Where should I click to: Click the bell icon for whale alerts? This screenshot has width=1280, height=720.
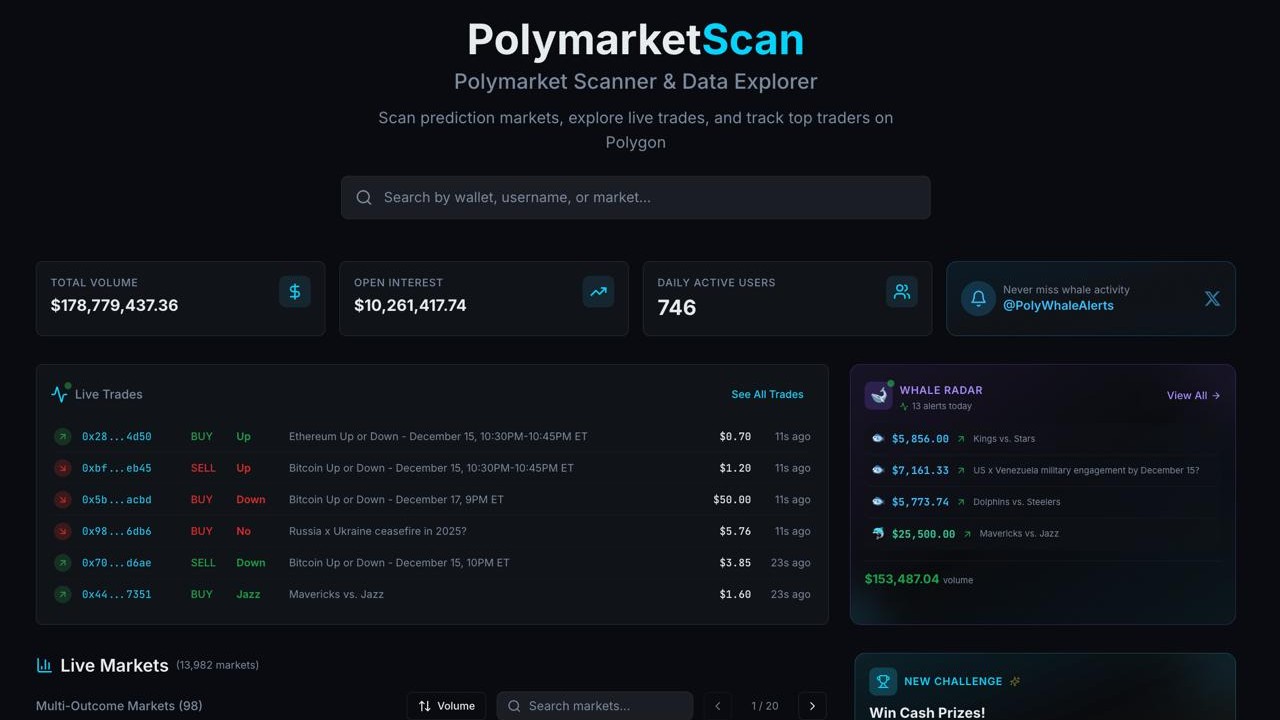pos(978,298)
